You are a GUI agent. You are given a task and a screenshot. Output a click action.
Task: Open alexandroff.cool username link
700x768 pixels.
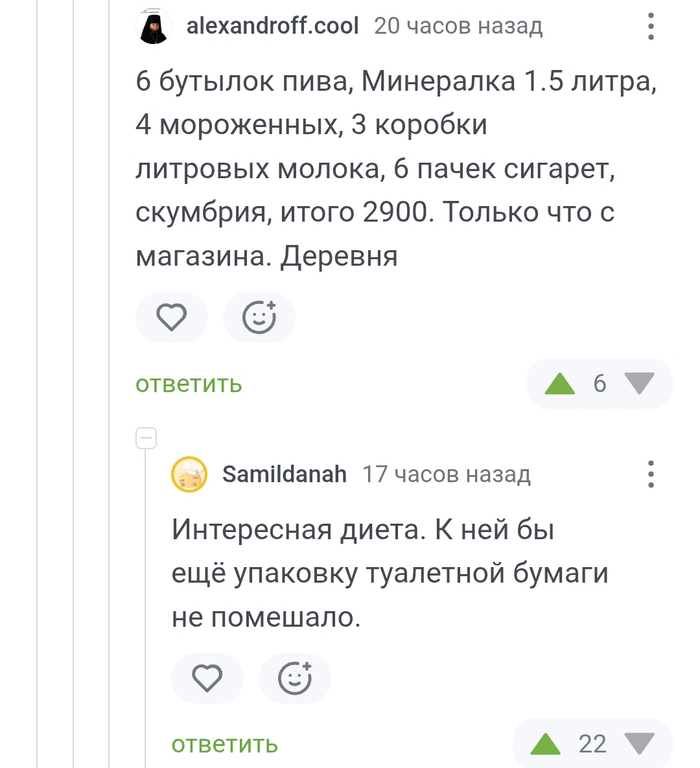pyautogui.click(x=272, y=26)
